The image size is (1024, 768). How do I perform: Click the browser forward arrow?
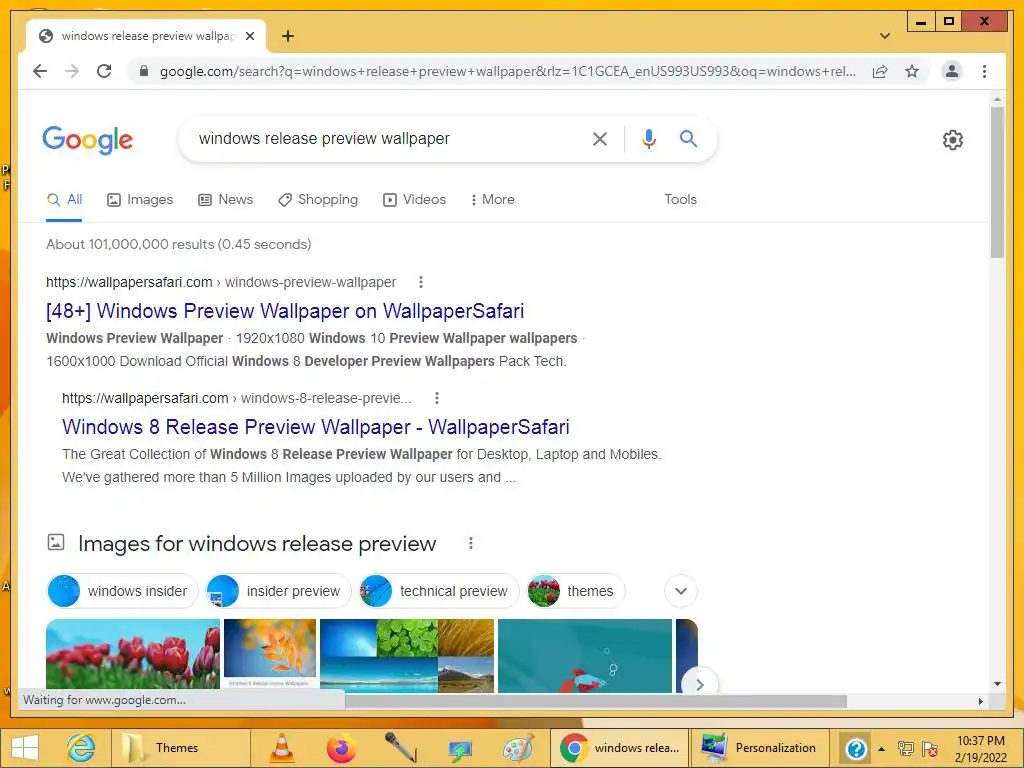point(72,71)
